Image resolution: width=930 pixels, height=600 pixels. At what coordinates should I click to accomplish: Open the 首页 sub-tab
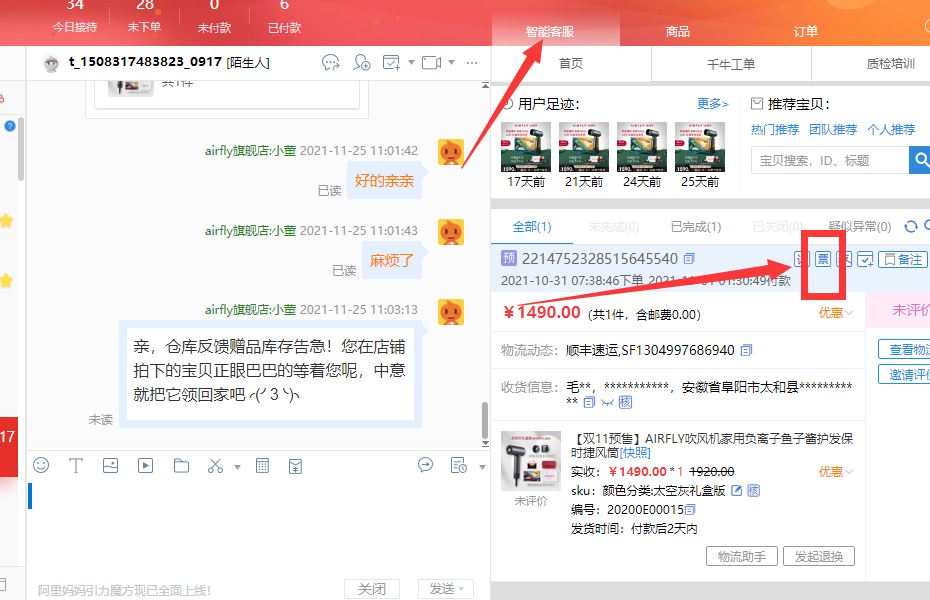coord(571,63)
